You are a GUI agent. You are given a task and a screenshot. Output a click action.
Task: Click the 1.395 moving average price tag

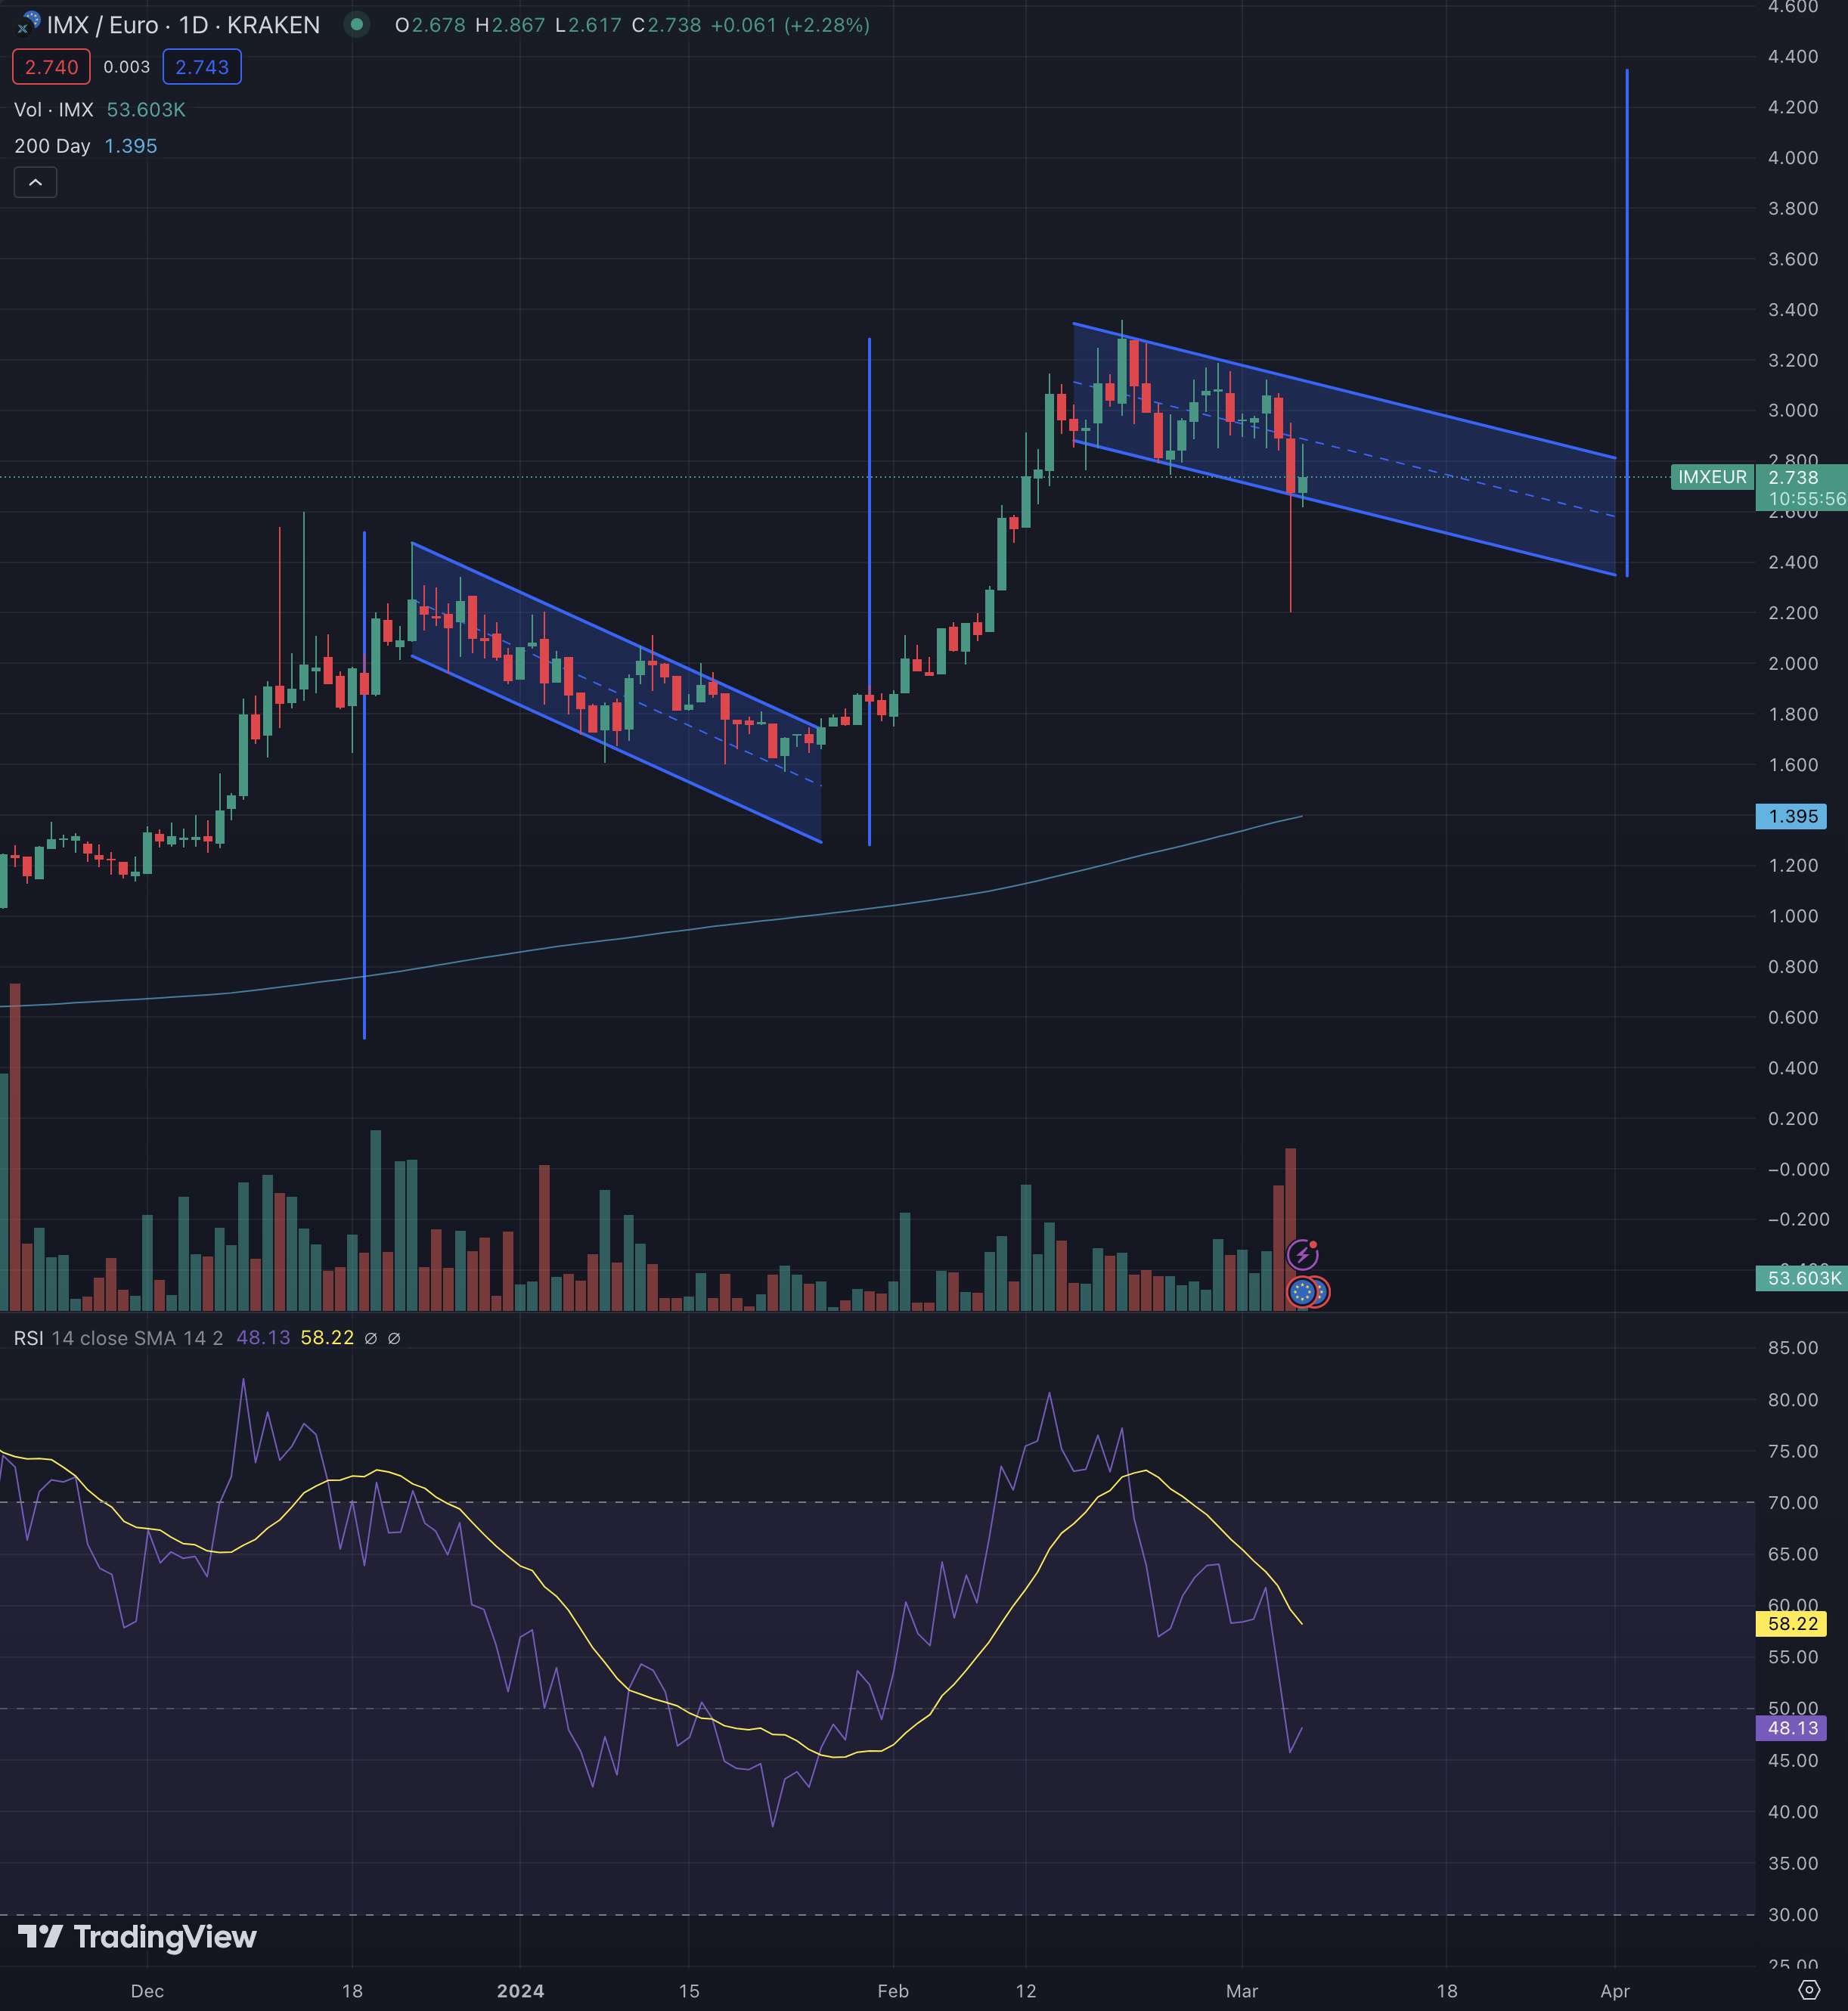tap(1792, 816)
